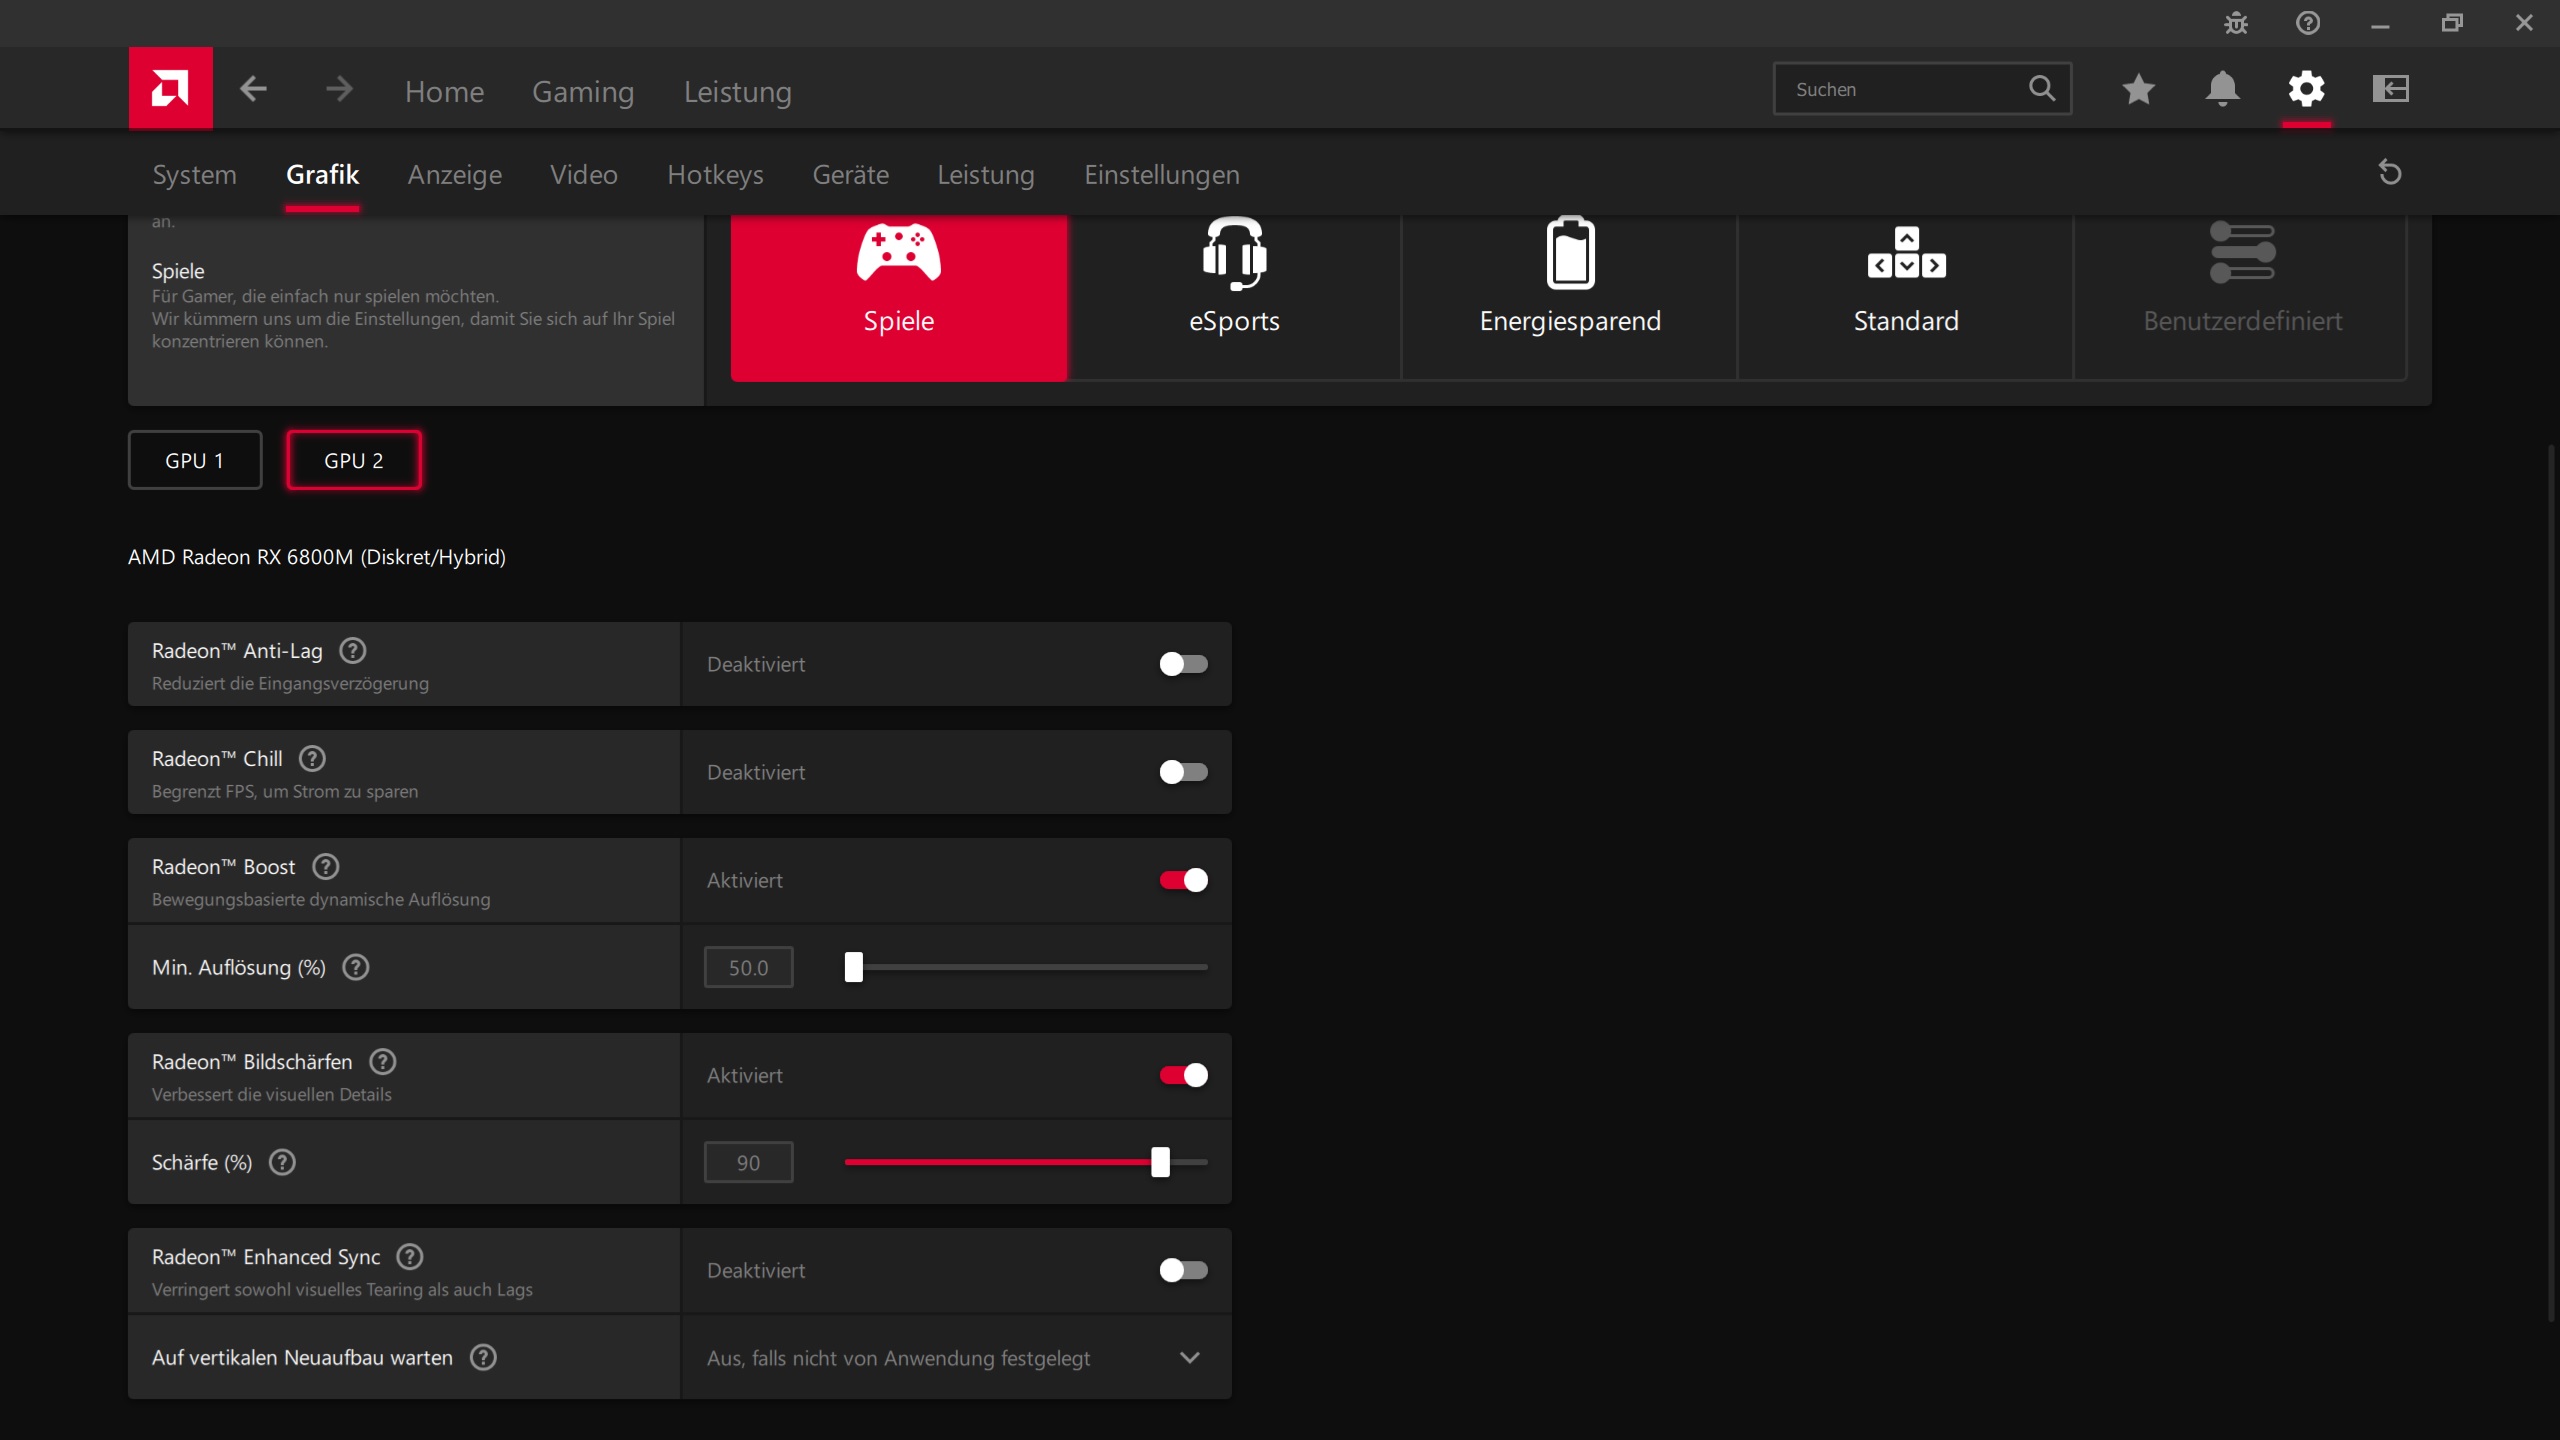Open the Gaming menu
This screenshot has width=2560, height=1440.
click(x=583, y=91)
